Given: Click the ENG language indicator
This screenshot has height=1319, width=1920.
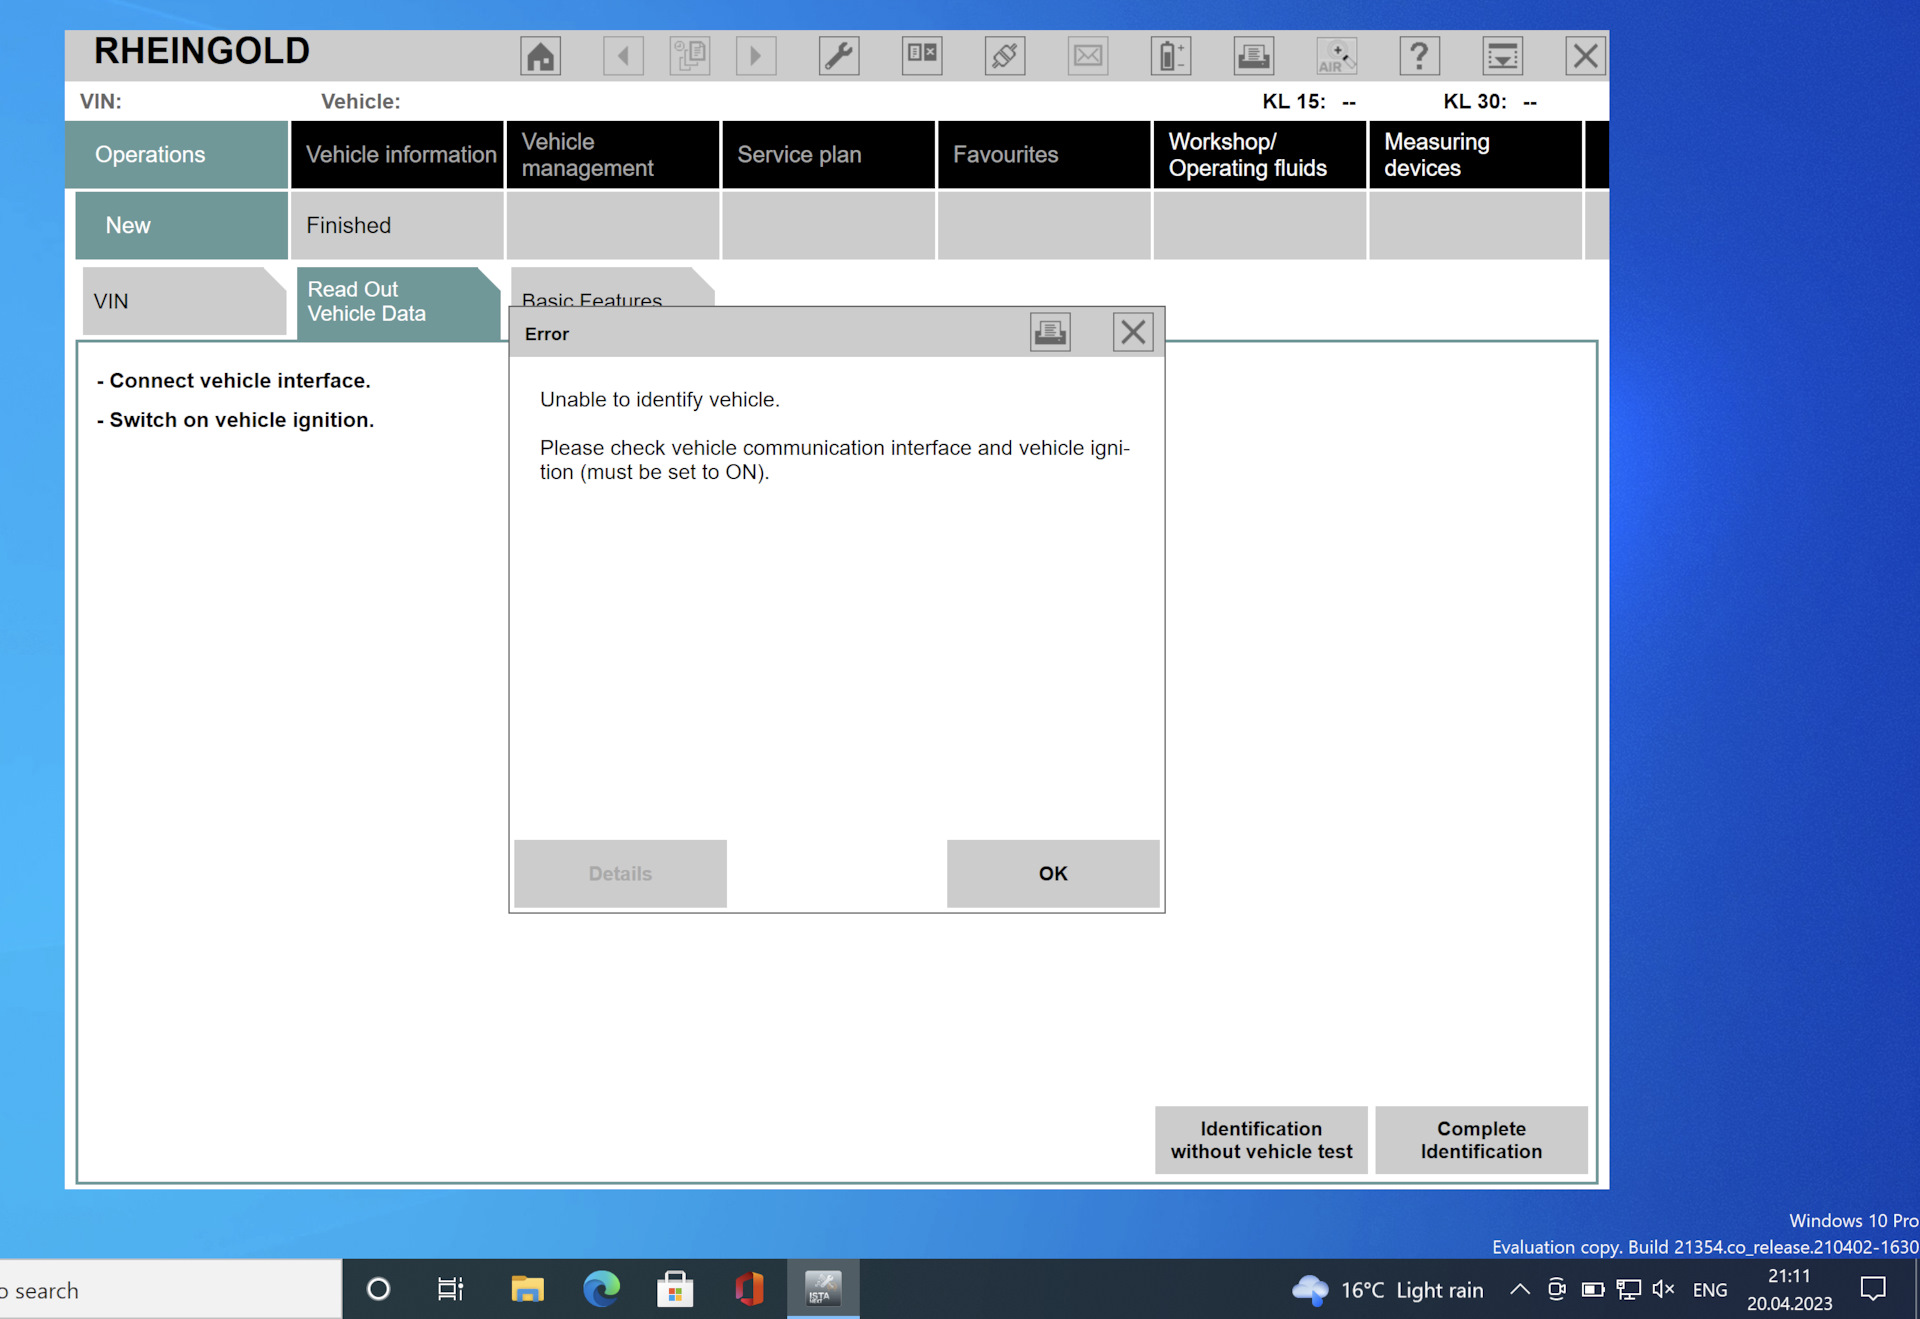Looking at the screenshot, I should click(x=1710, y=1290).
